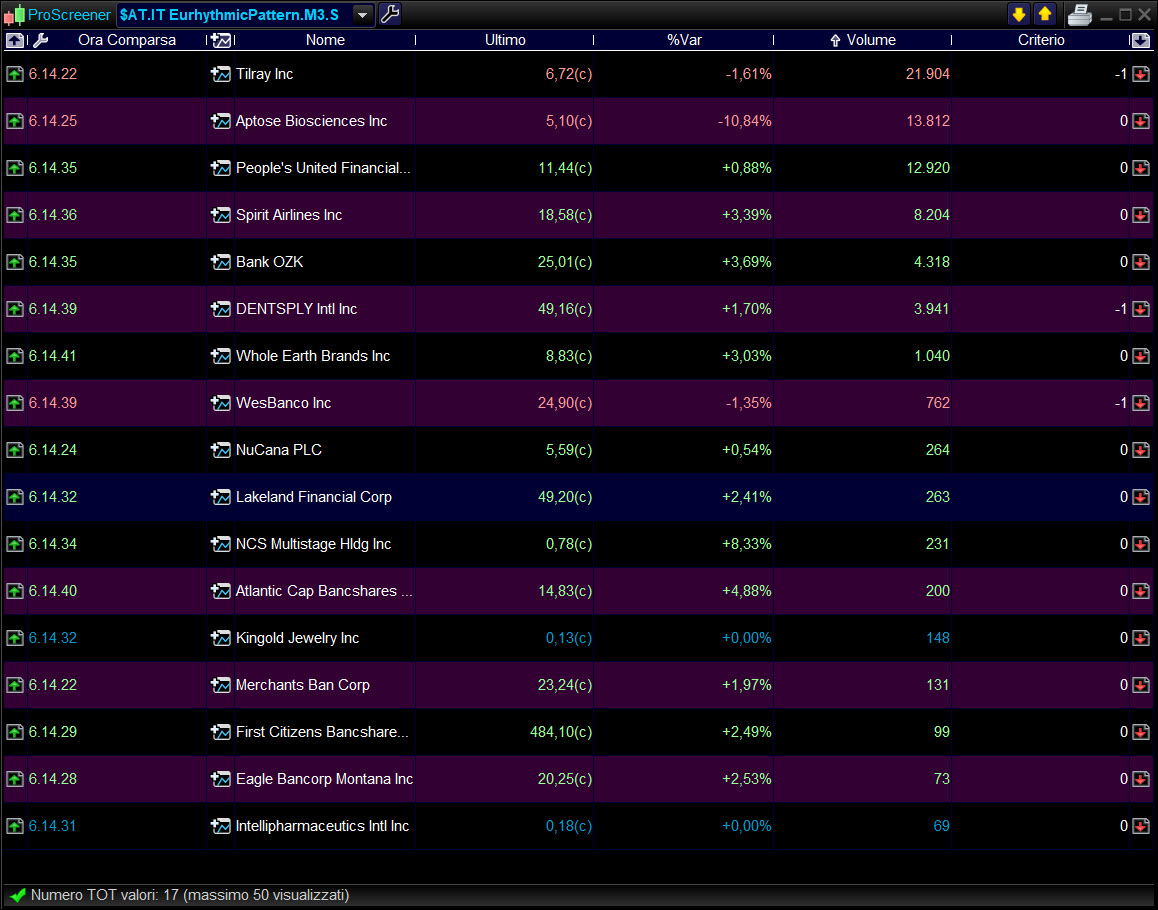Screen dimensions: 1158x910
Task: Select Lakeland Financial Corp name
Action: tap(314, 497)
